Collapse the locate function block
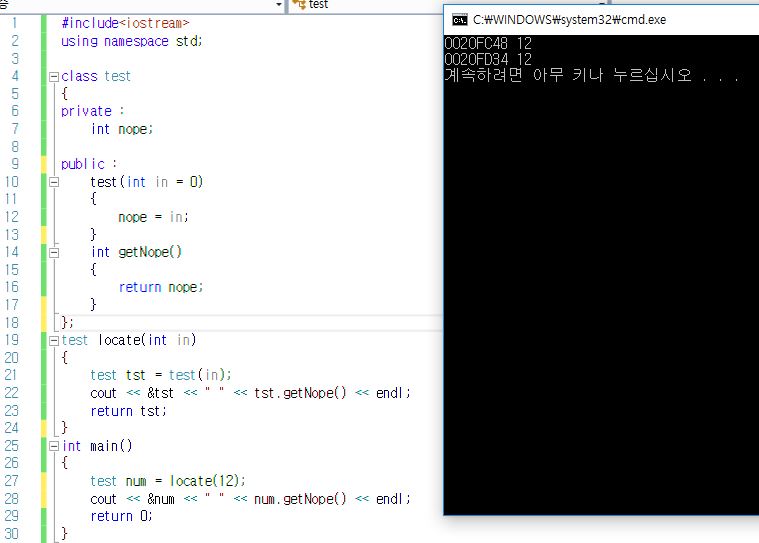Viewport: 759px width, 543px height. 53,340
